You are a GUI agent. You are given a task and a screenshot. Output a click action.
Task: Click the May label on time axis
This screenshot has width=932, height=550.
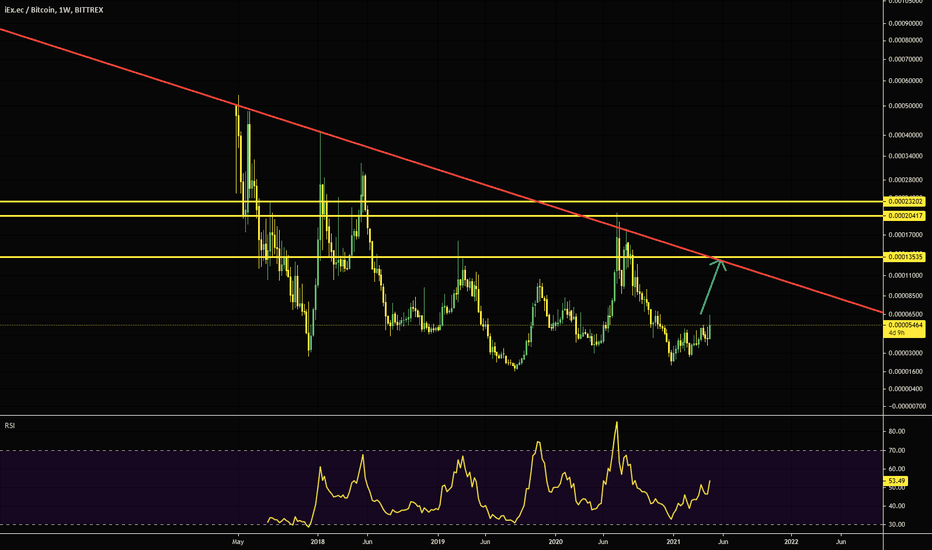(x=238, y=542)
